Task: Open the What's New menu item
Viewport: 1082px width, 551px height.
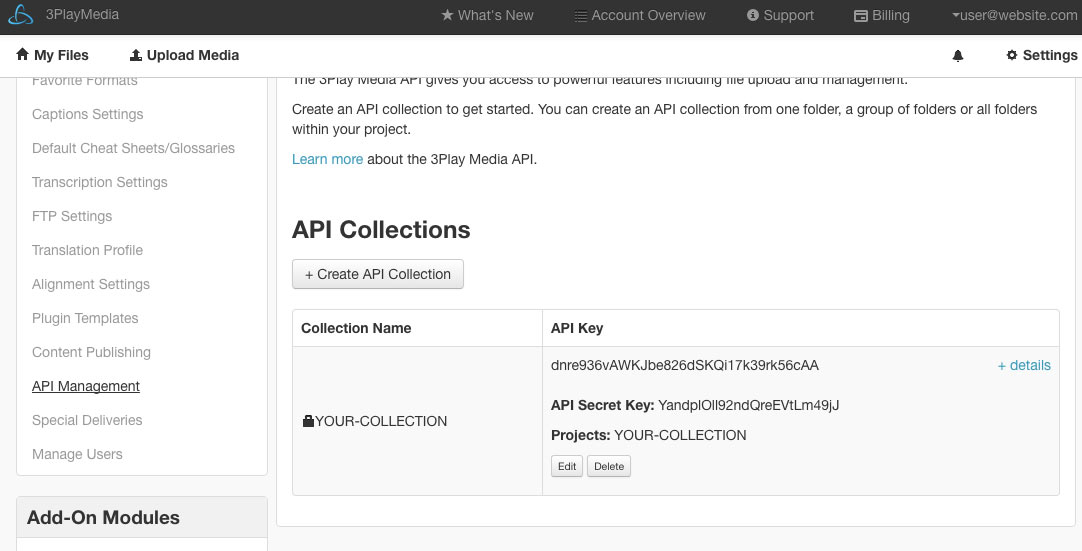Action: click(x=487, y=15)
